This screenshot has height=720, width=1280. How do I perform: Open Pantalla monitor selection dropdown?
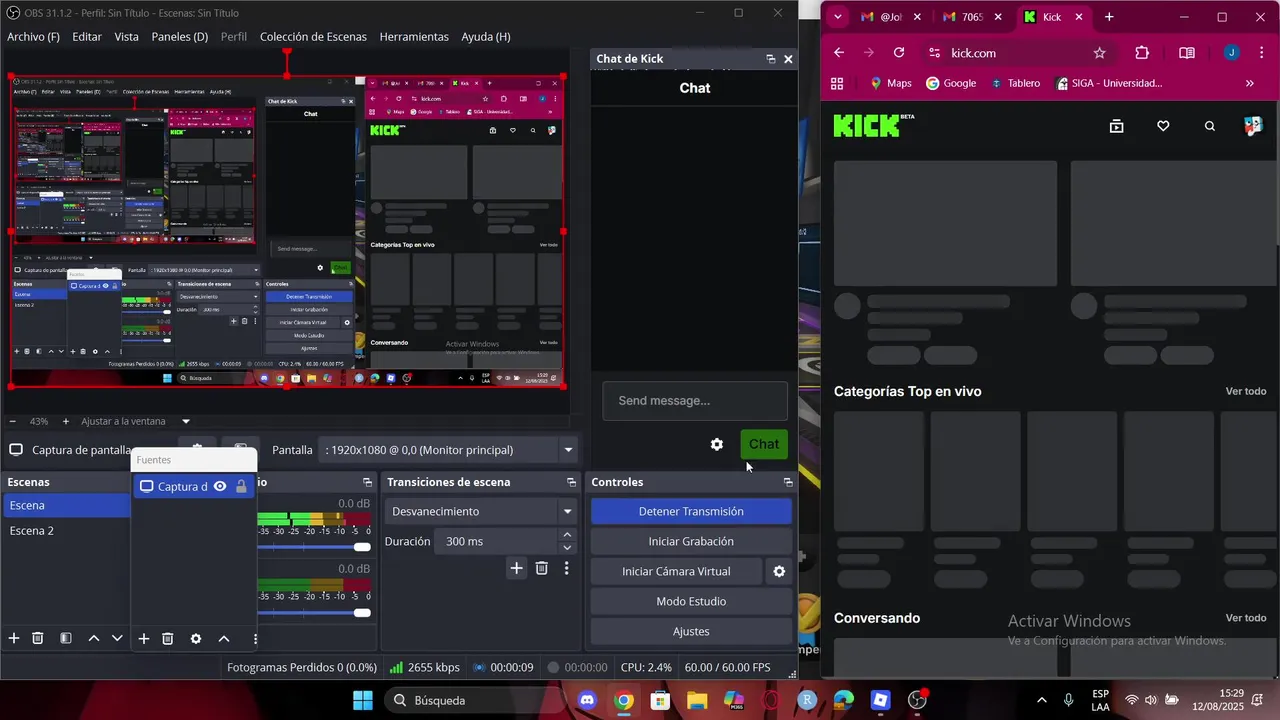[448, 450]
